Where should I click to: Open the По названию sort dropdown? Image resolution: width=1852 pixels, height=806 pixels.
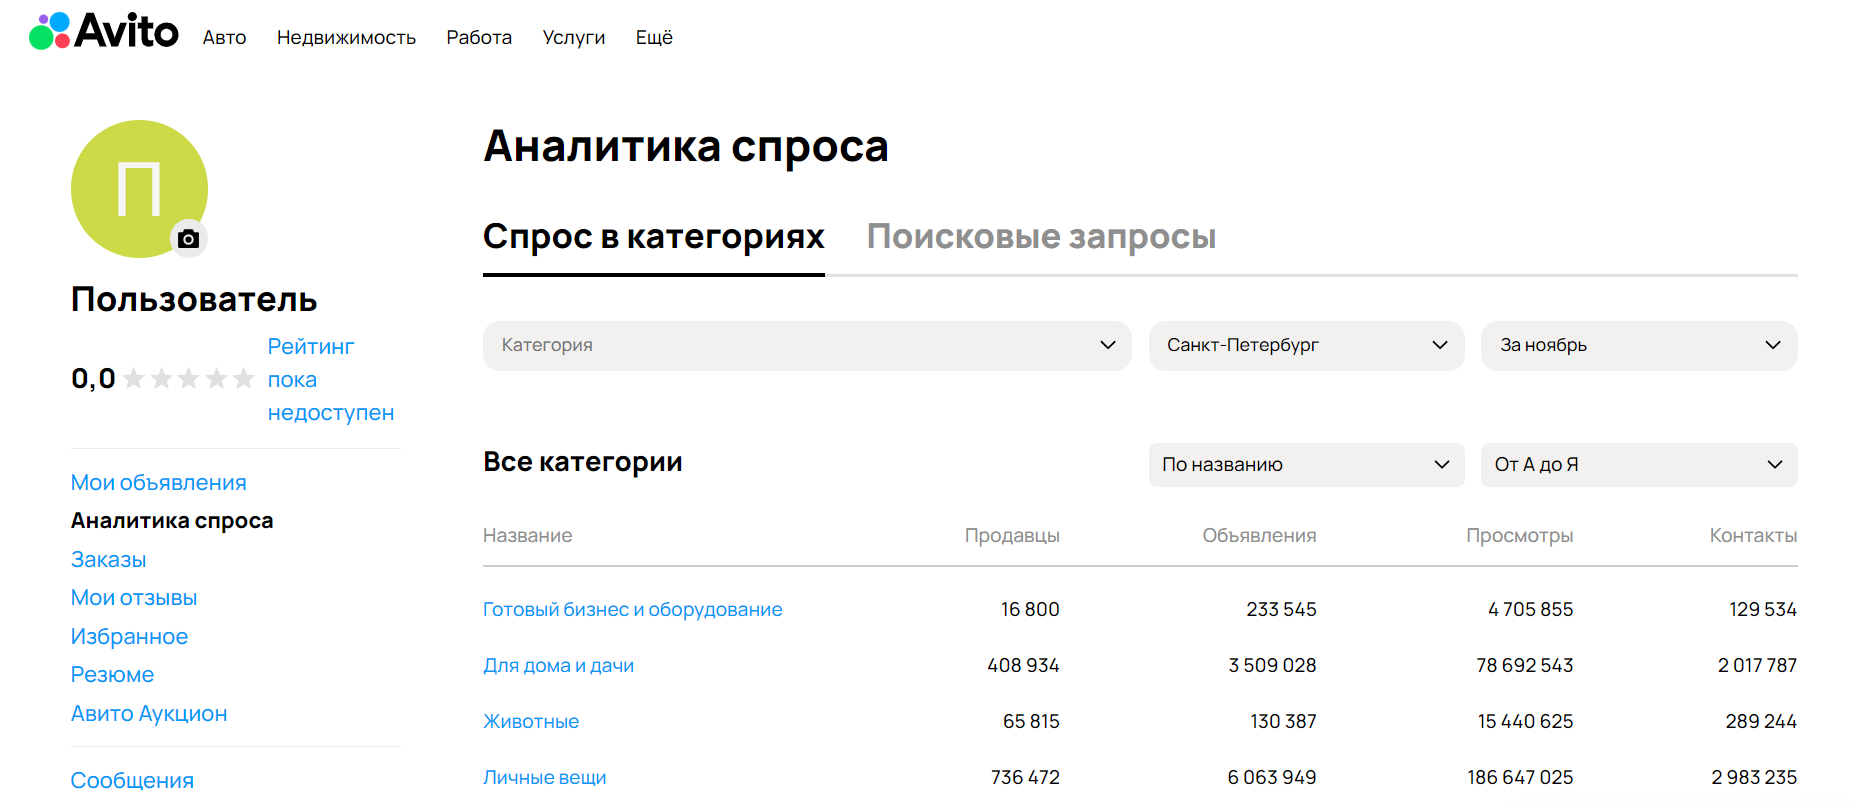tap(1306, 465)
